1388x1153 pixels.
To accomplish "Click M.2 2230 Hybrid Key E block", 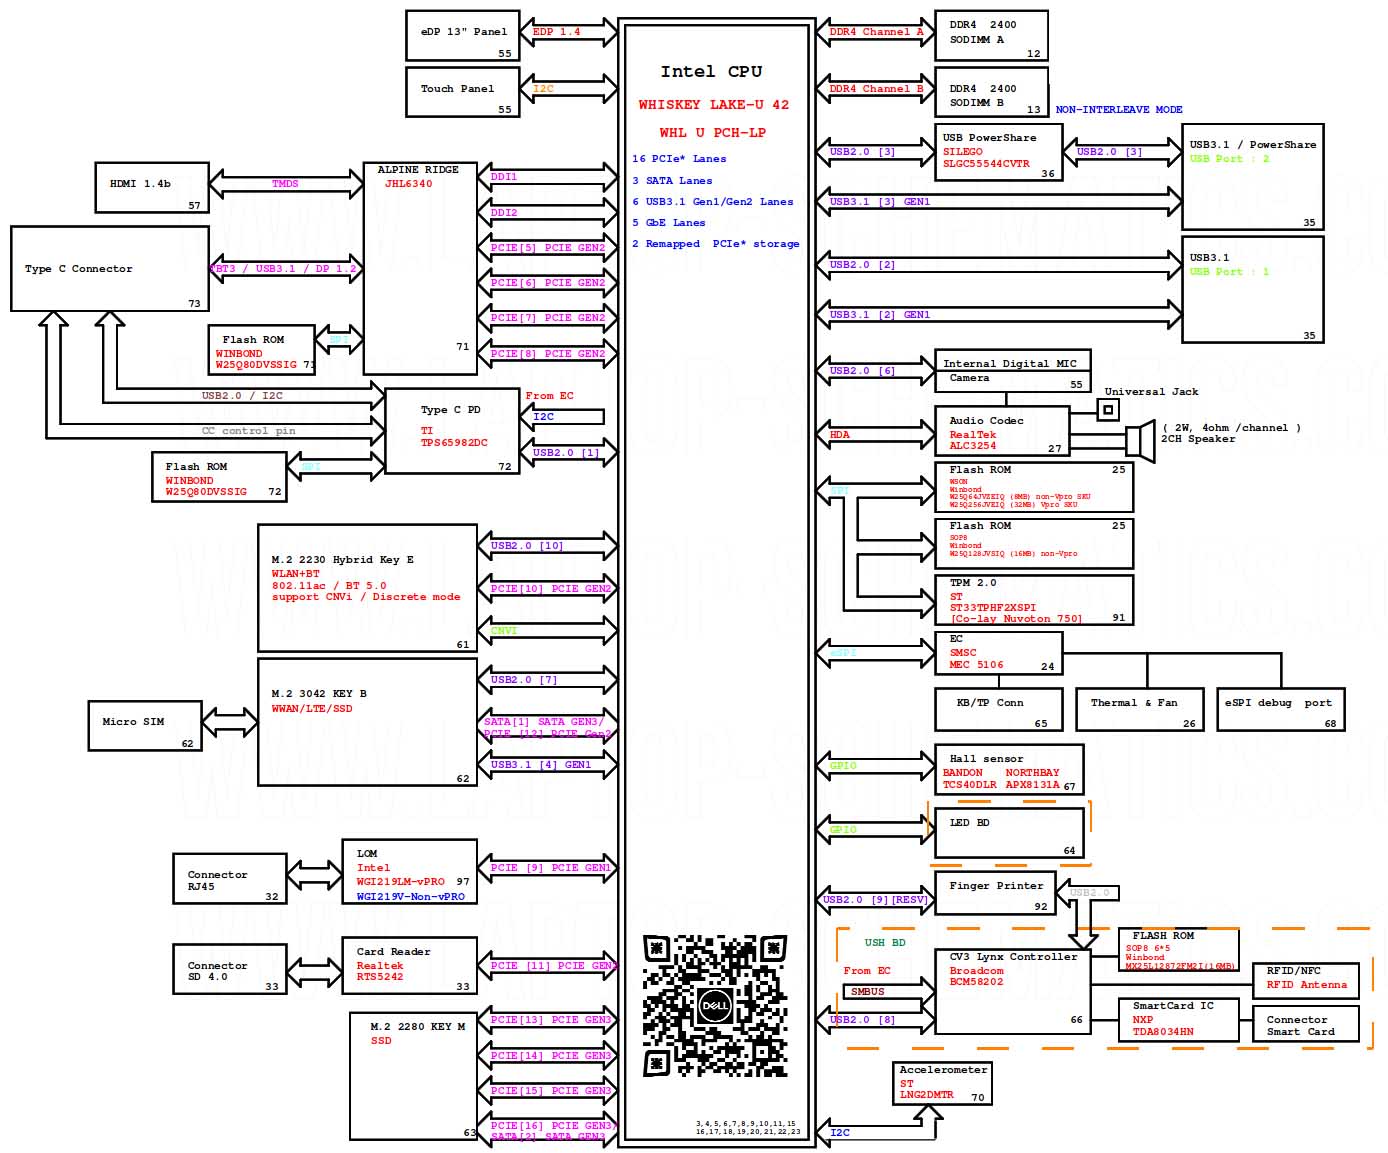I will (368, 588).
